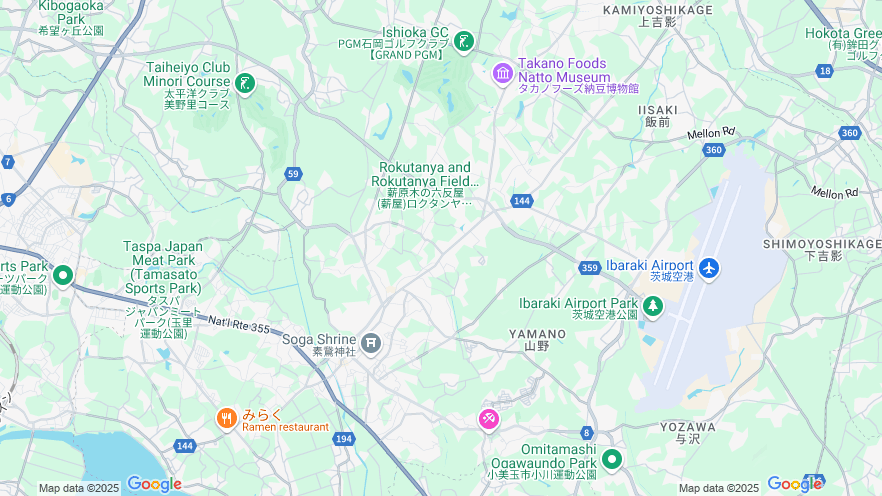The width and height of the screenshot is (882, 496).
Task: Click the sports park marker at left edge
Action: (63, 276)
